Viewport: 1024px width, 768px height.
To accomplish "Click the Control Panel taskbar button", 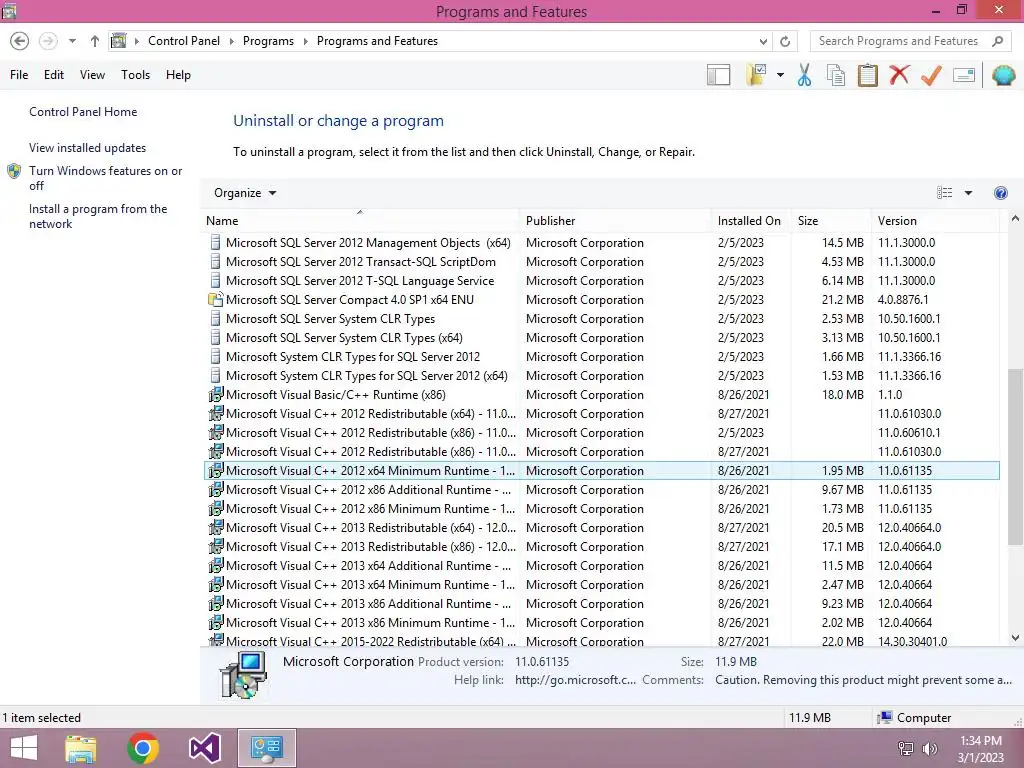I will coord(266,748).
